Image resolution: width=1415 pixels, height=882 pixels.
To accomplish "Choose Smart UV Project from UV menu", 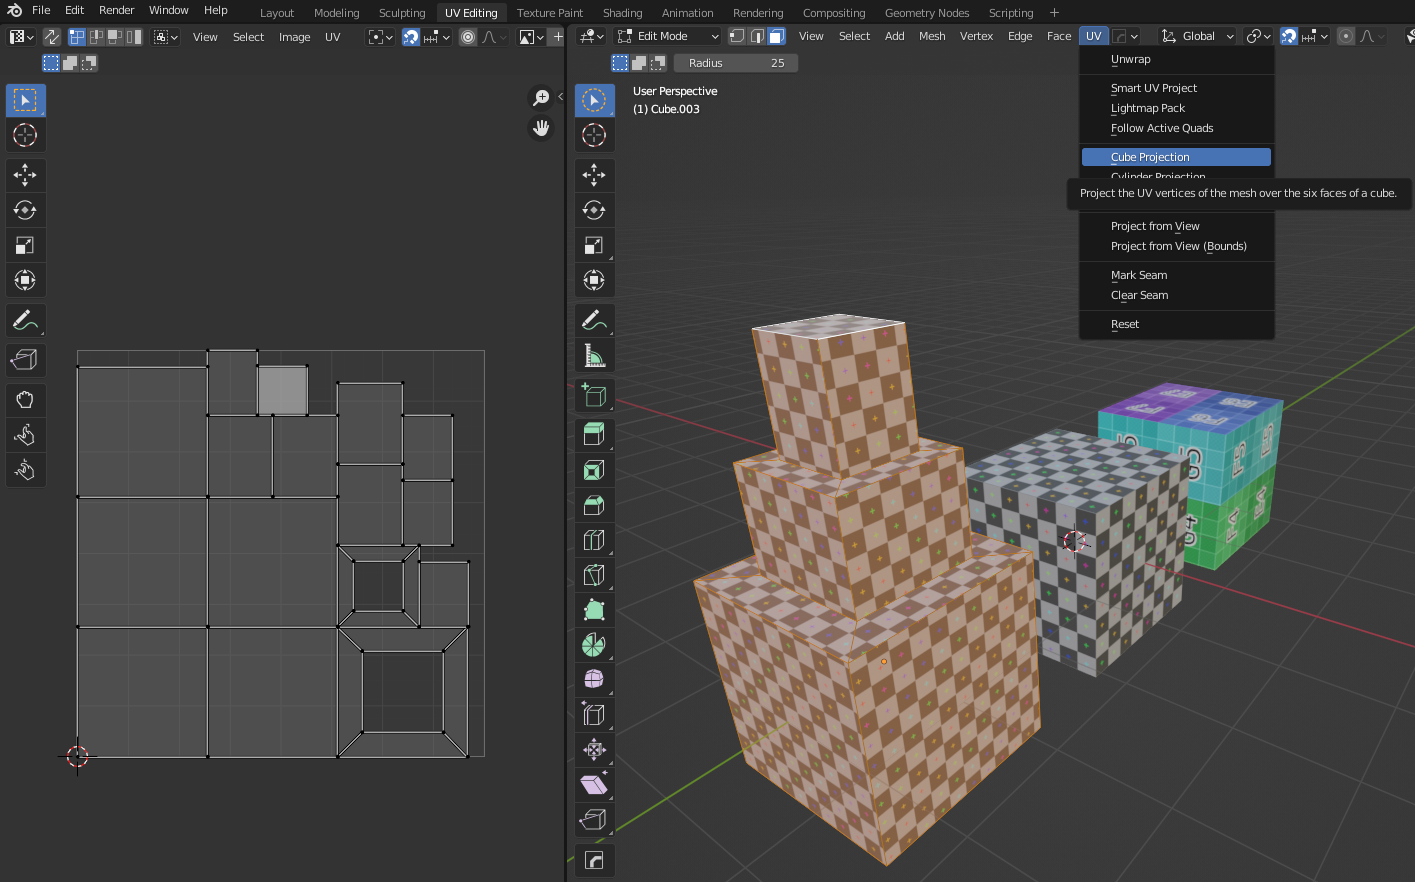I will click(x=1177, y=88).
